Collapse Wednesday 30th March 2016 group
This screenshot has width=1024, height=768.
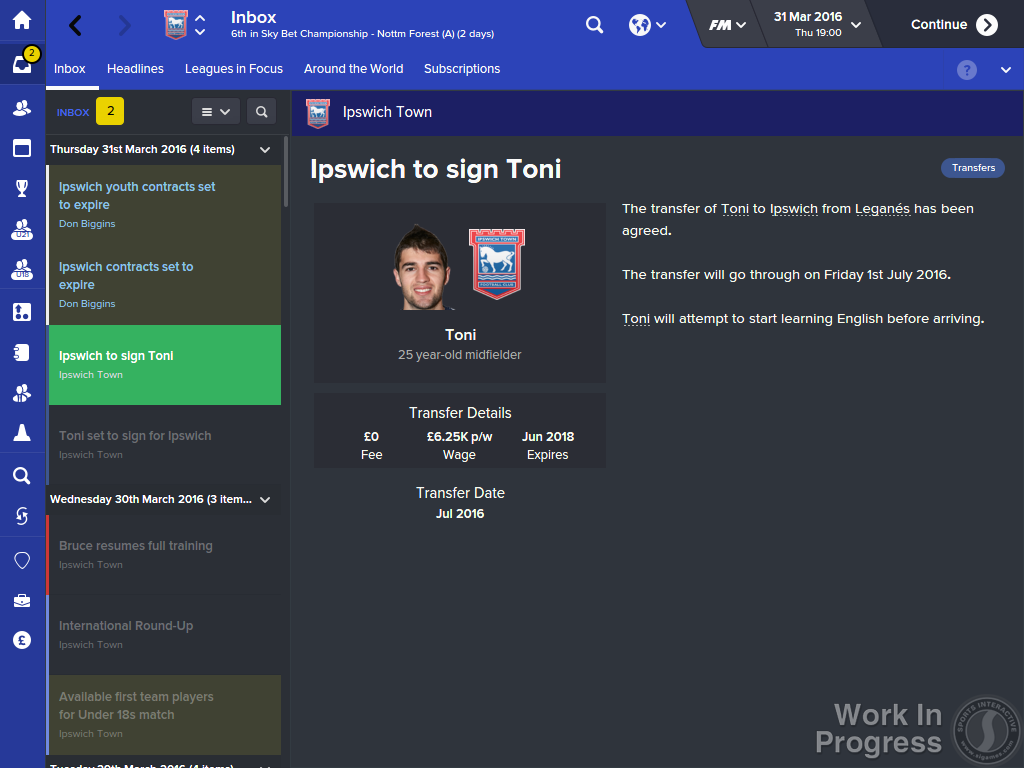(265, 500)
